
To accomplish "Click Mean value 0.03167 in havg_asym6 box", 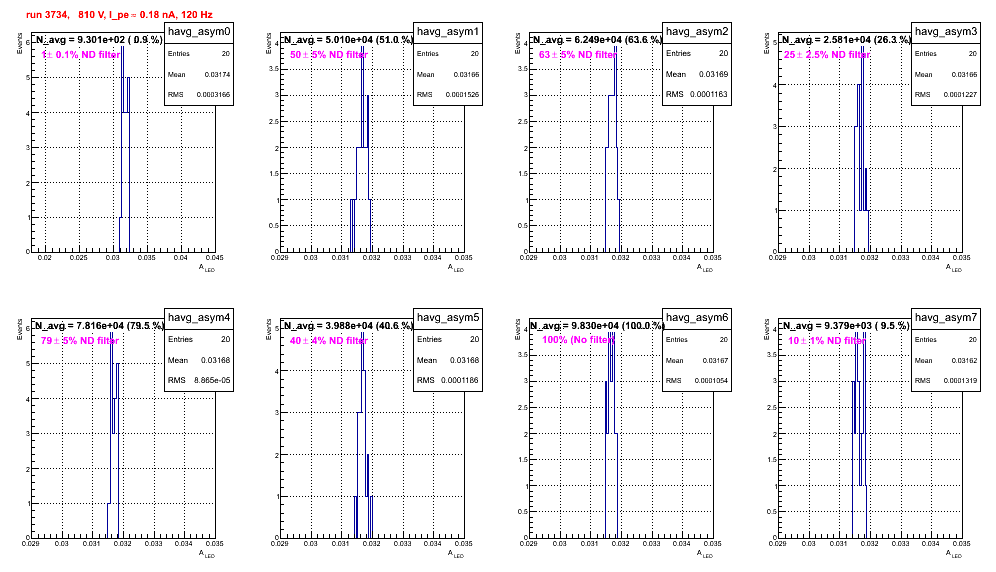I will pos(715,361).
